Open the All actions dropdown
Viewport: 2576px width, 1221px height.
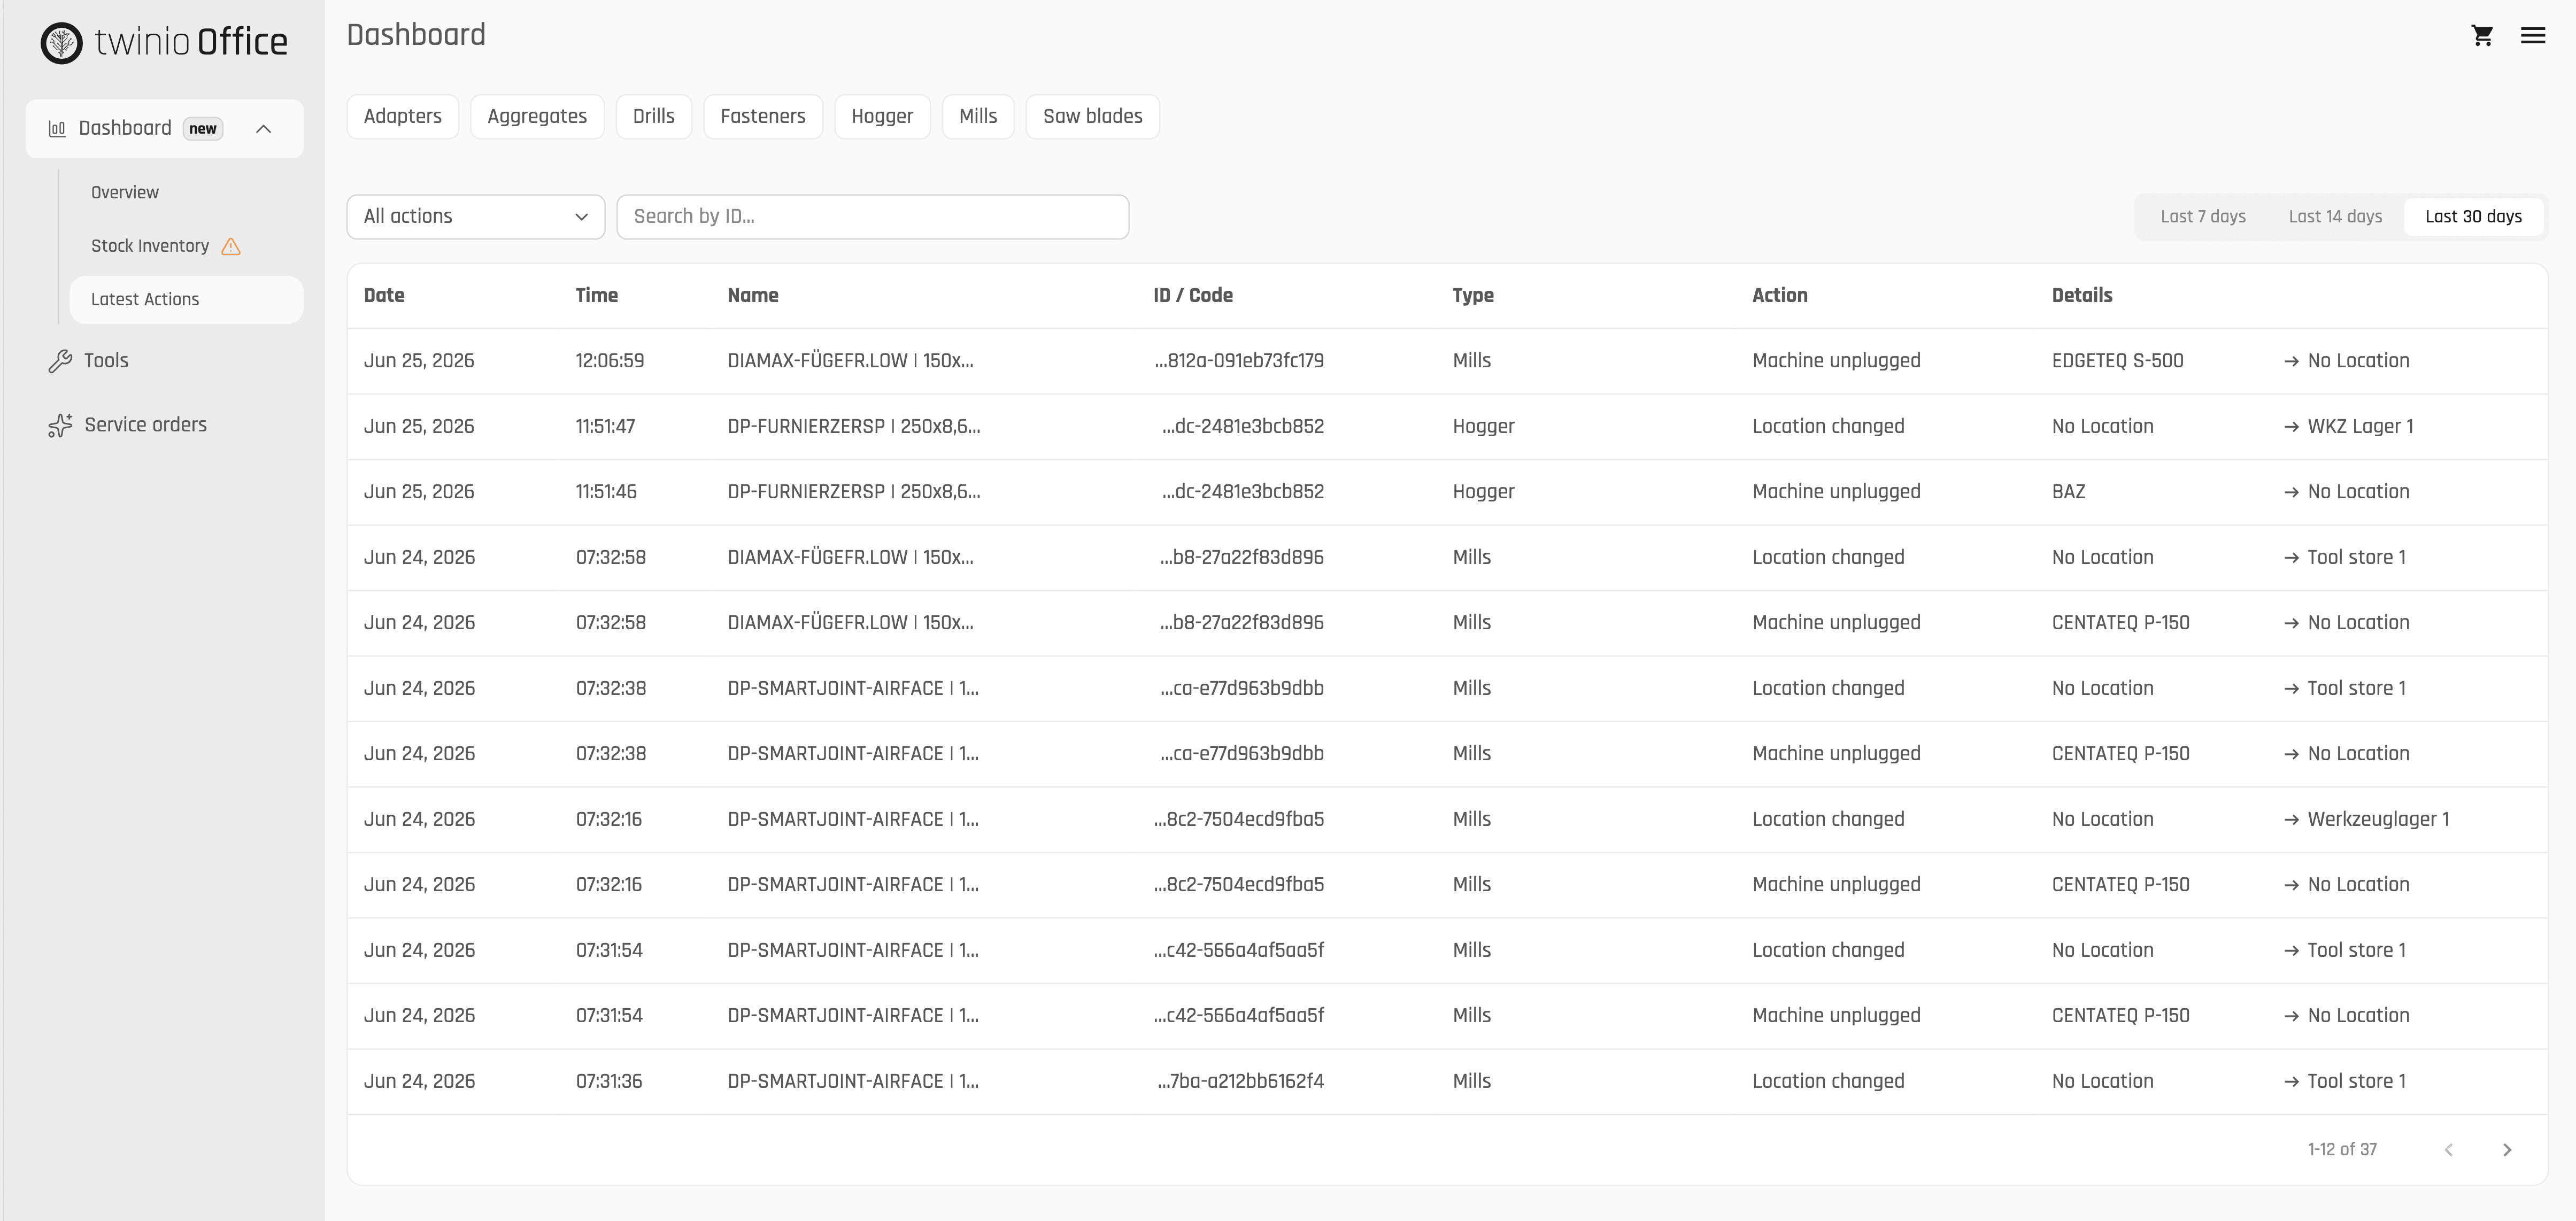(476, 217)
